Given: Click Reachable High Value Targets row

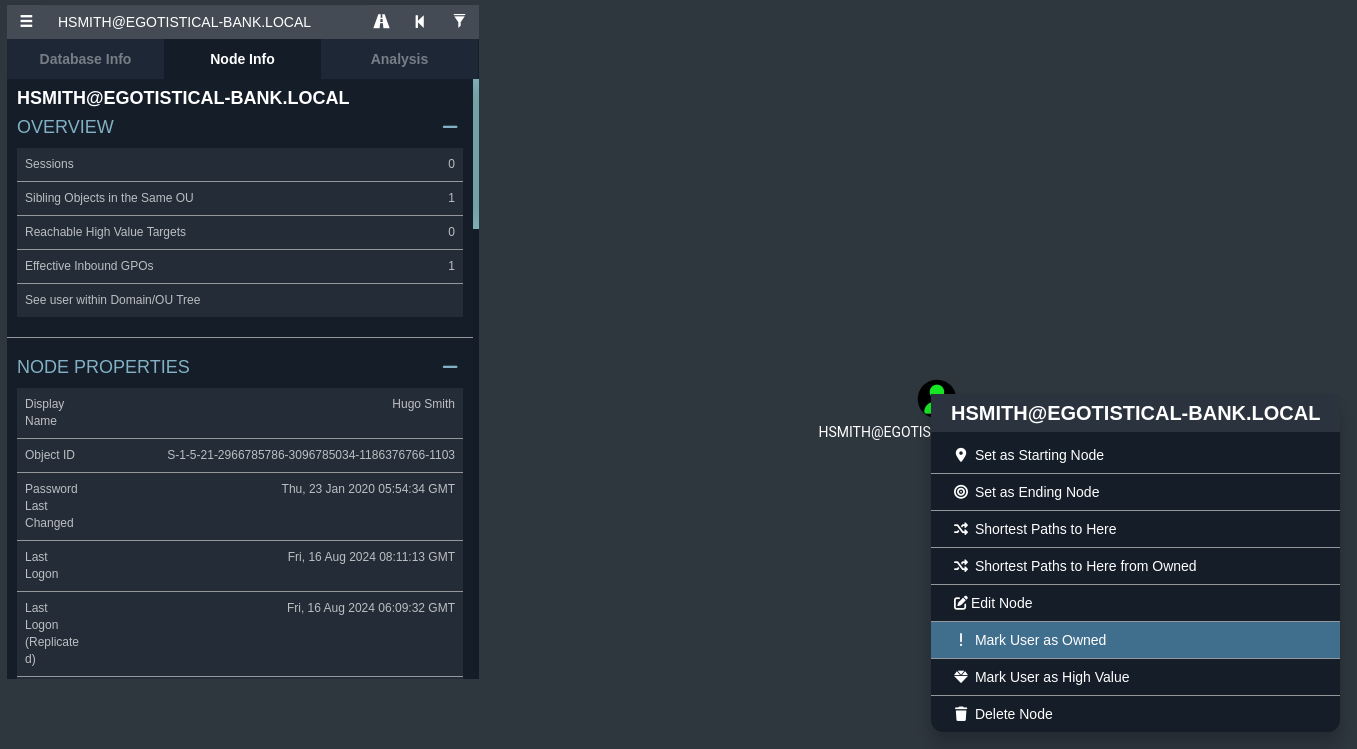Looking at the screenshot, I should point(240,232).
